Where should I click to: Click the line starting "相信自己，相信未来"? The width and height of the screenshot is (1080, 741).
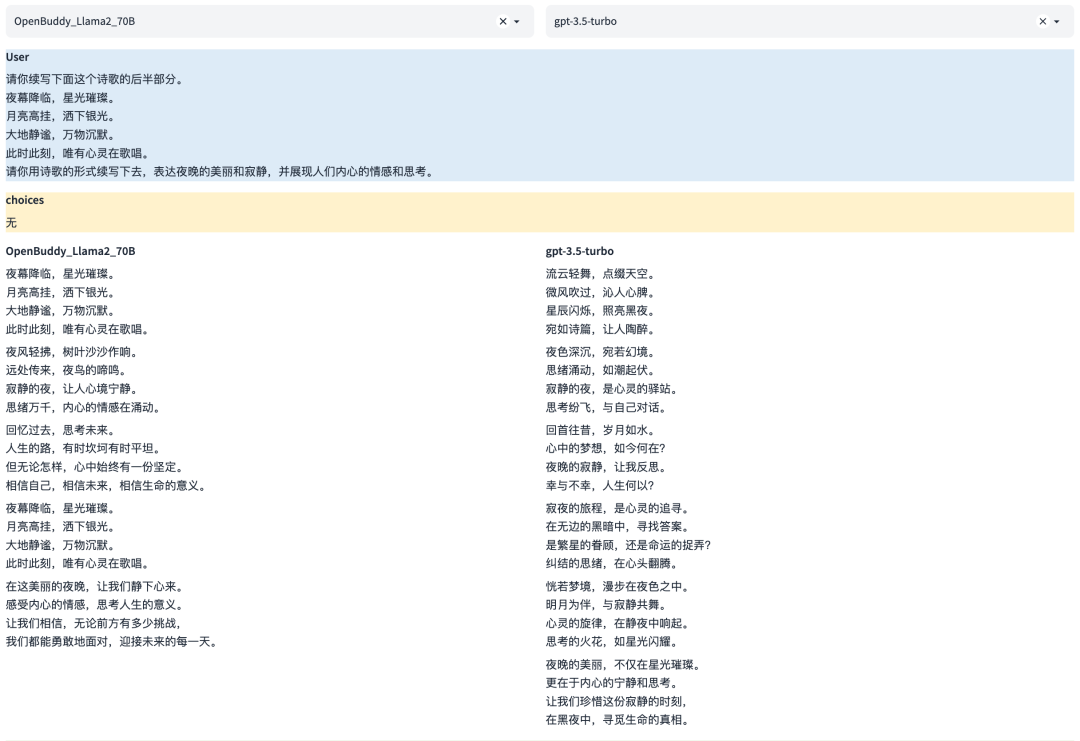coord(107,486)
